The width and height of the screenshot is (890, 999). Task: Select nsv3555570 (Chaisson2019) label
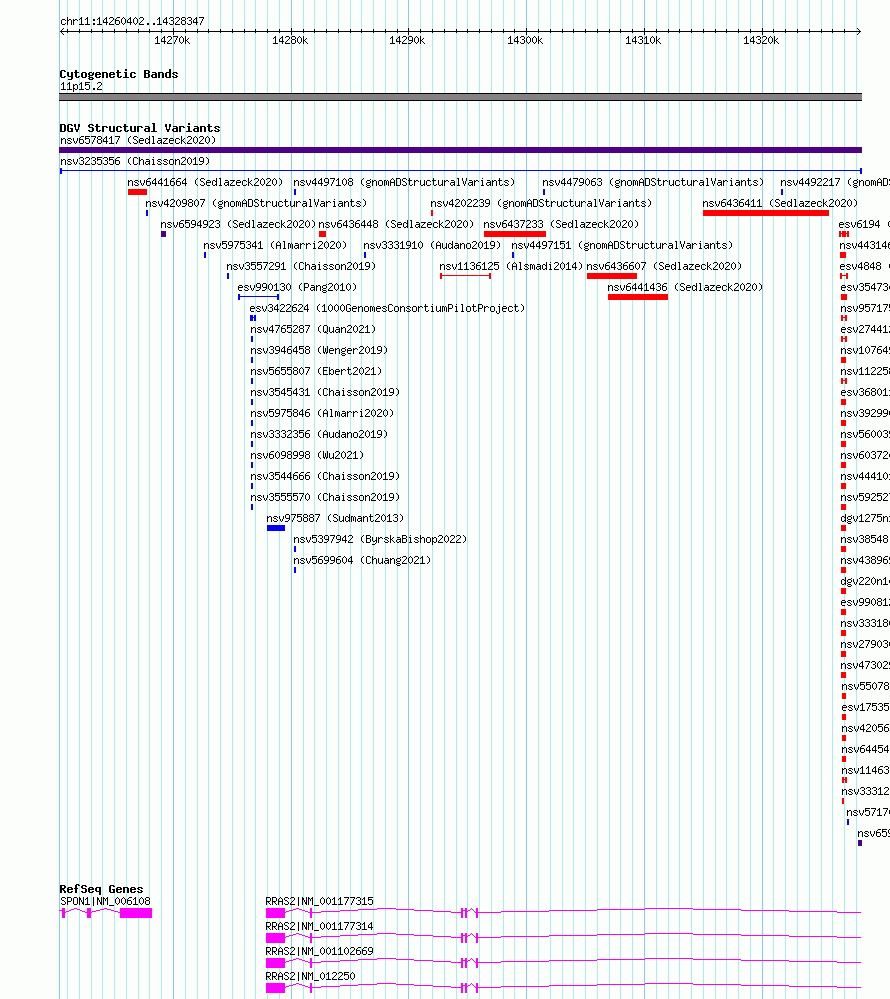pyautogui.click(x=326, y=498)
